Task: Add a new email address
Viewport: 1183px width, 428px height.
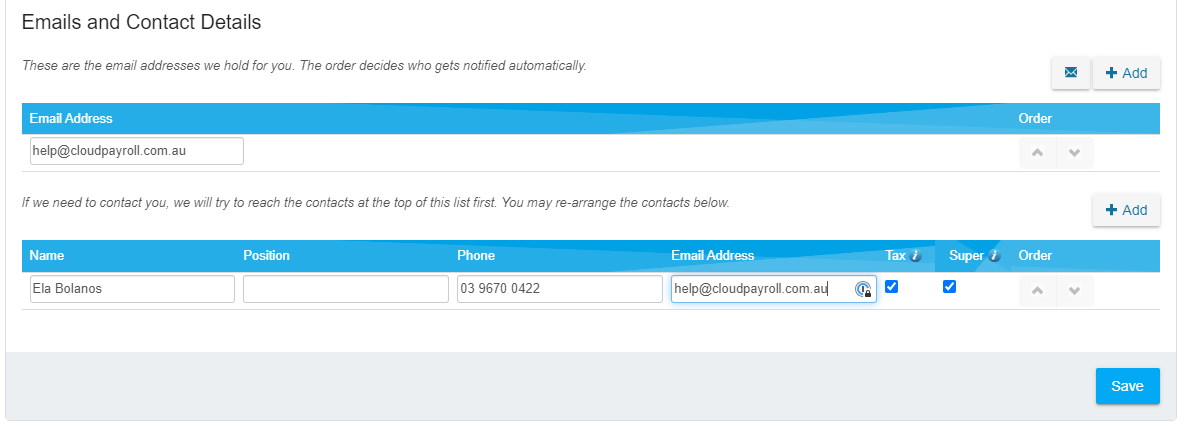Action: coord(1126,73)
